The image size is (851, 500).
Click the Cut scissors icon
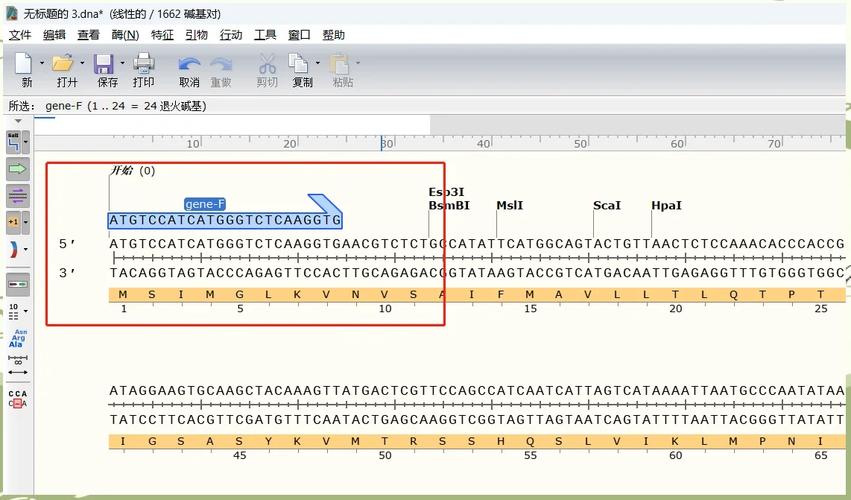(x=266, y=64)
